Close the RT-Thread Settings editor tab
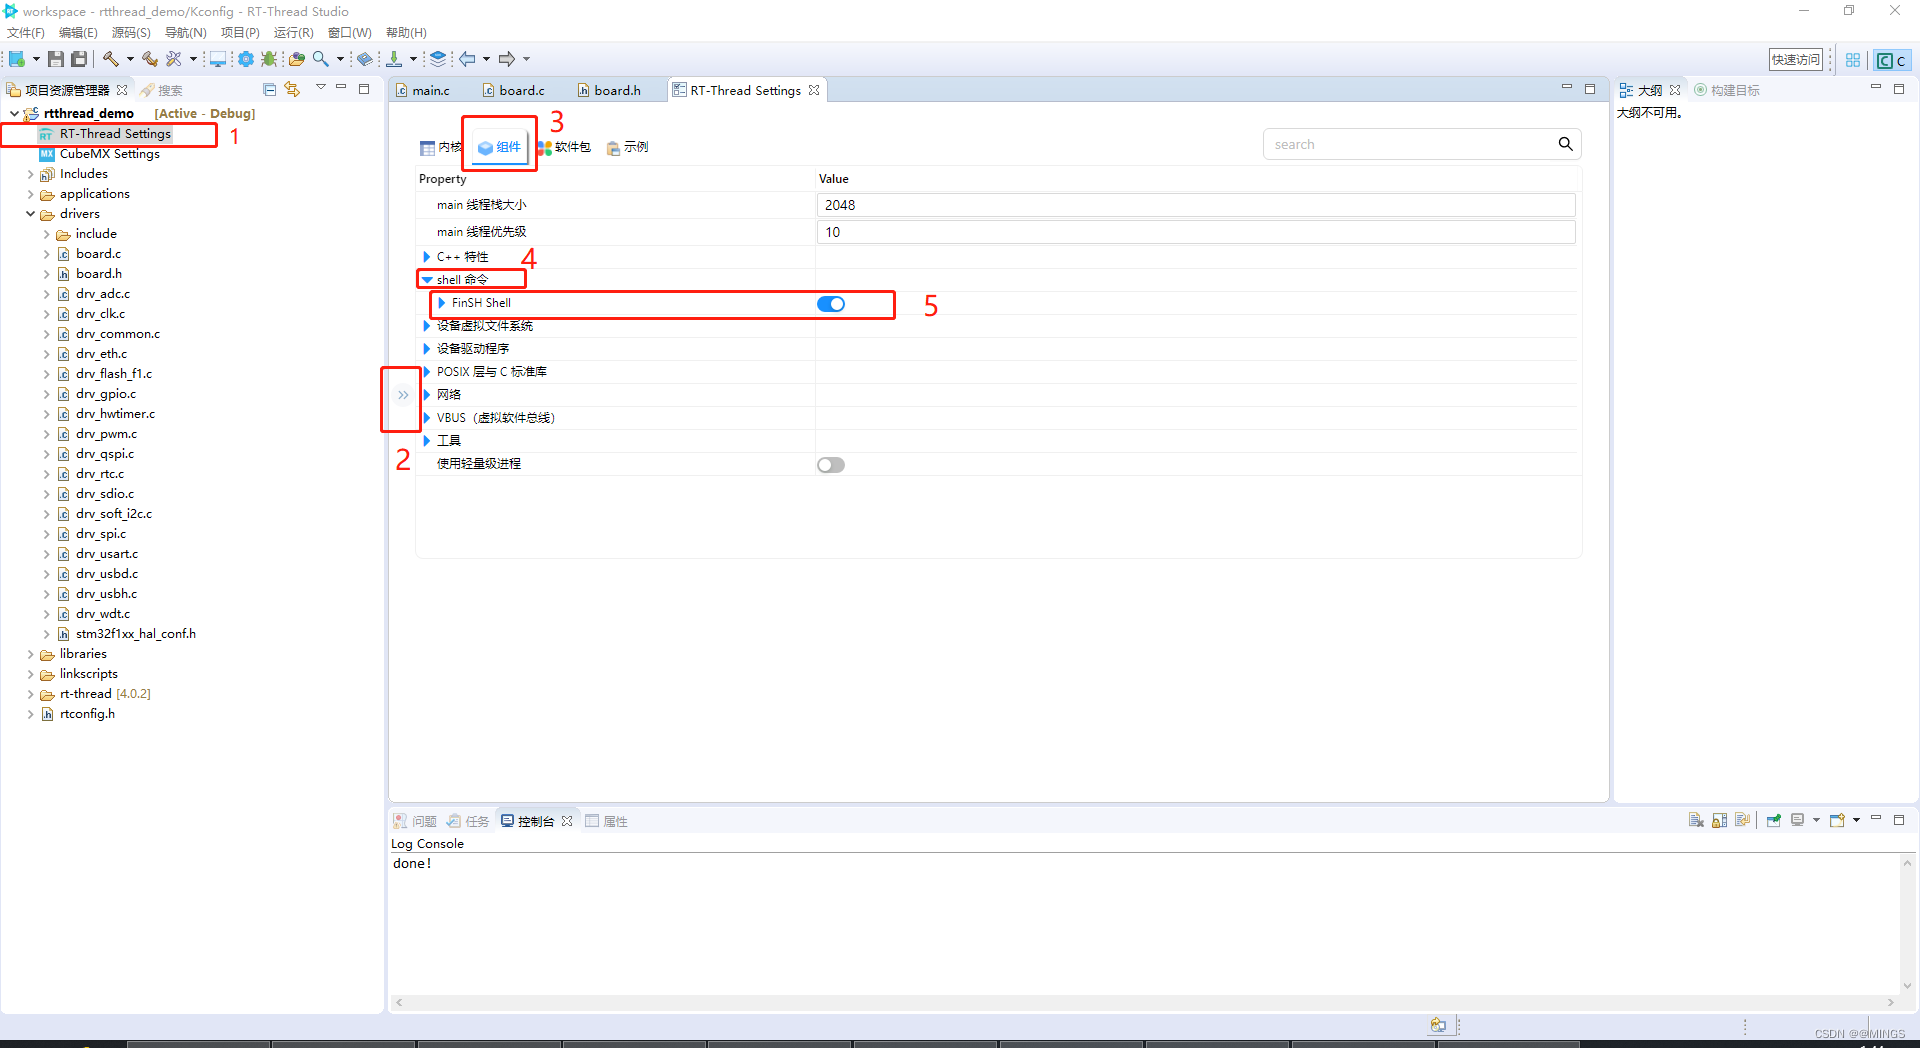The image size is (1920, 1048). pos(814,90)
